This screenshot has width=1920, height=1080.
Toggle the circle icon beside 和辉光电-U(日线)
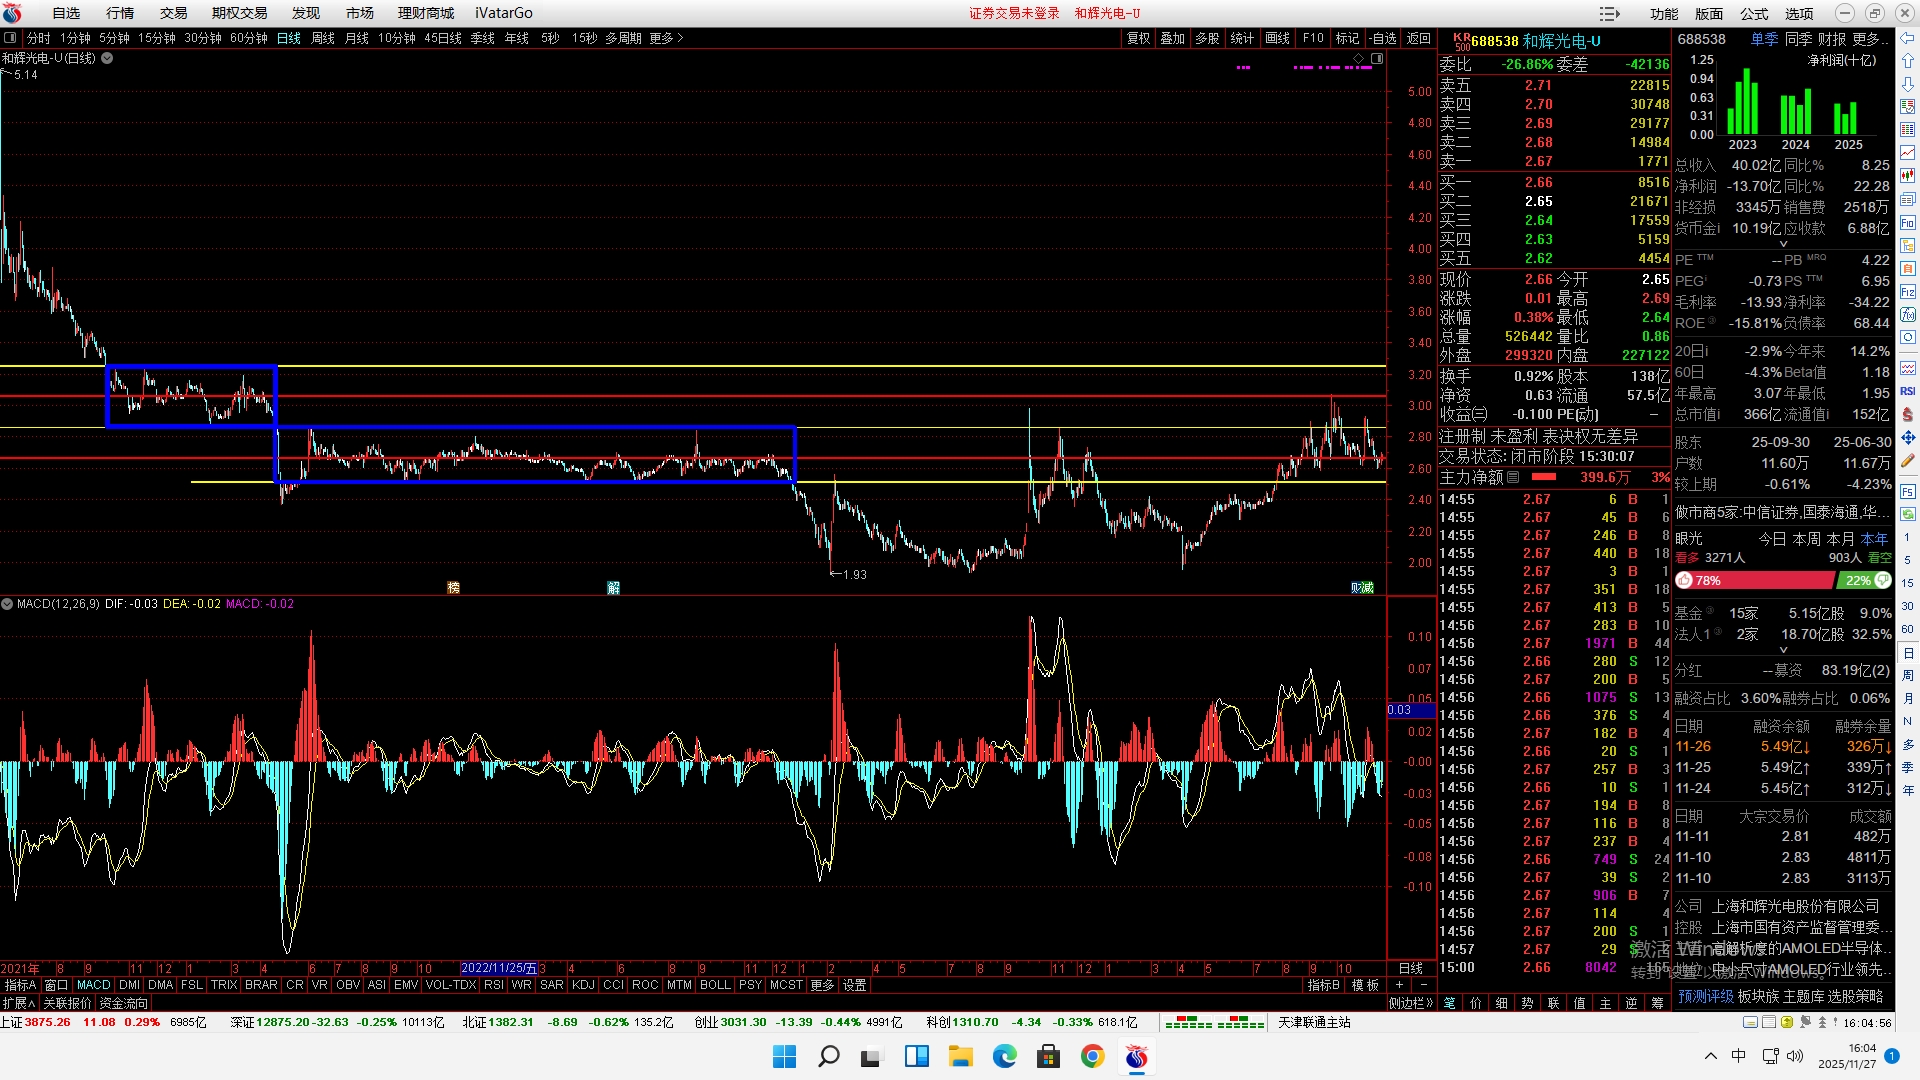107,58
